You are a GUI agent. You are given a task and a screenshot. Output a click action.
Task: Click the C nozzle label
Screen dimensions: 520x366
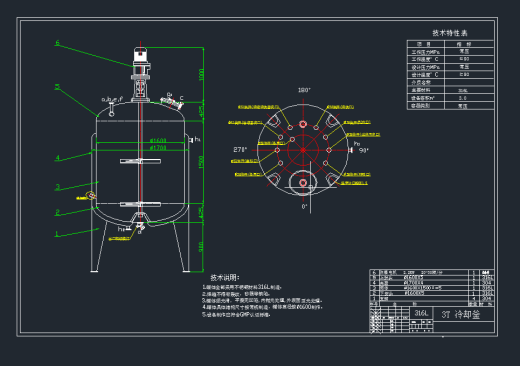(181, 98)
